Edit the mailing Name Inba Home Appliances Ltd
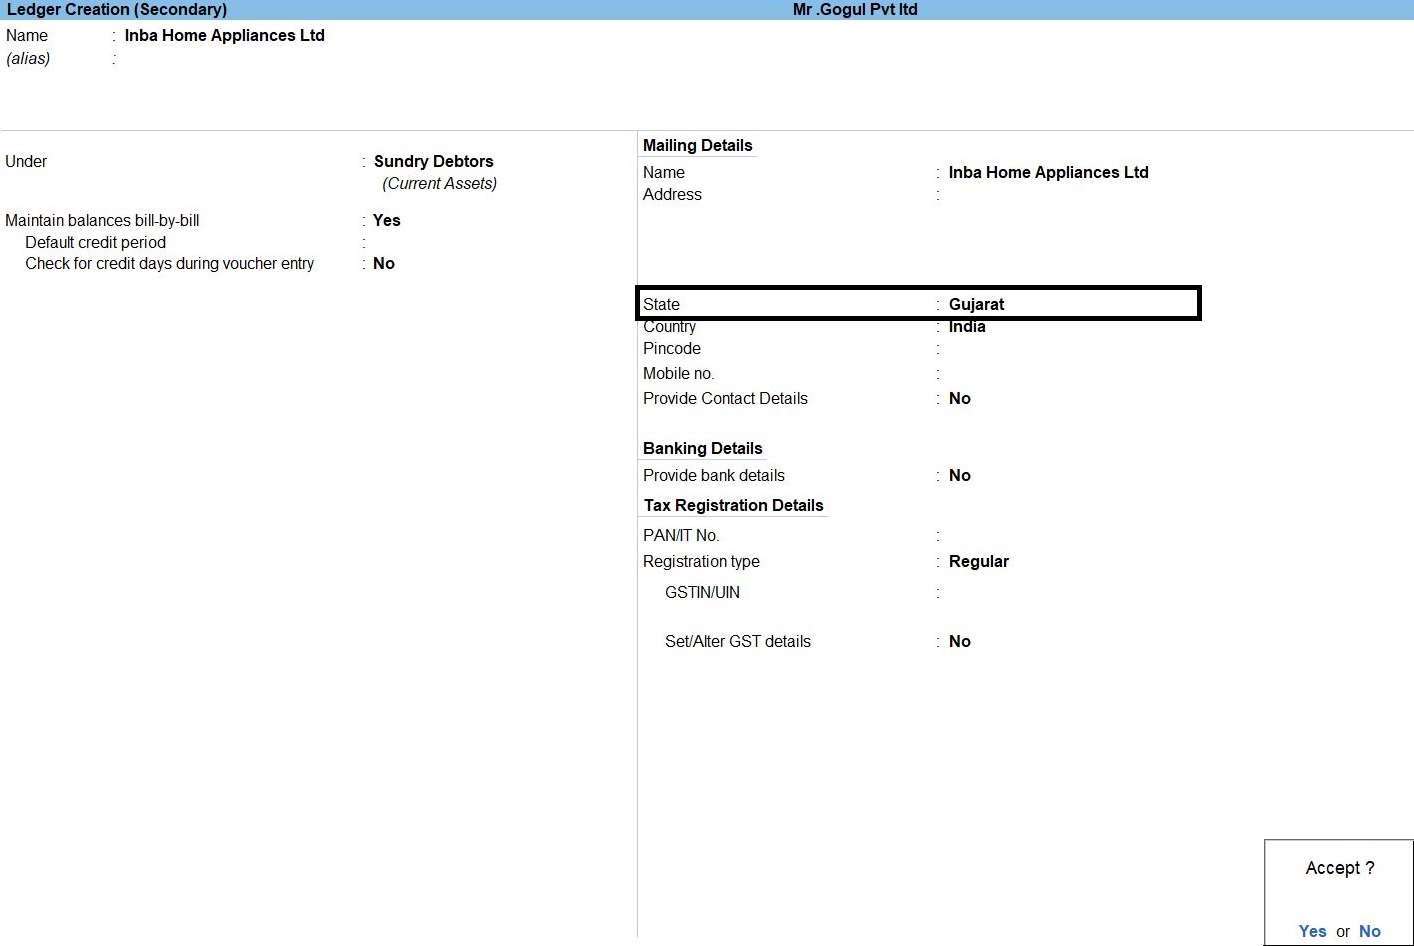 (1048, 172)
